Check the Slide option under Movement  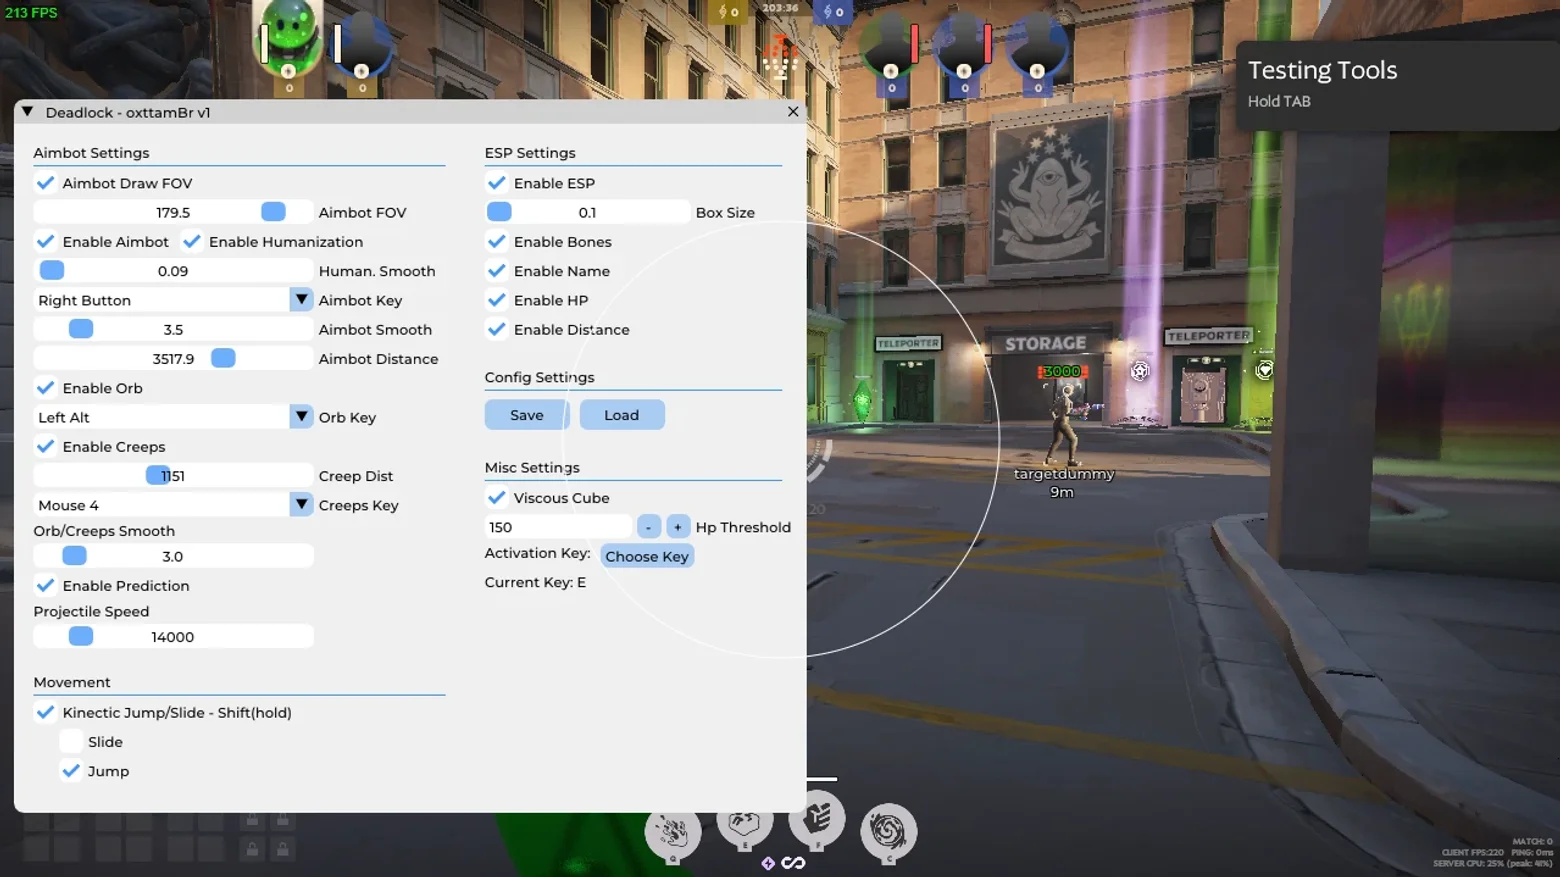(x=71, y=742)
